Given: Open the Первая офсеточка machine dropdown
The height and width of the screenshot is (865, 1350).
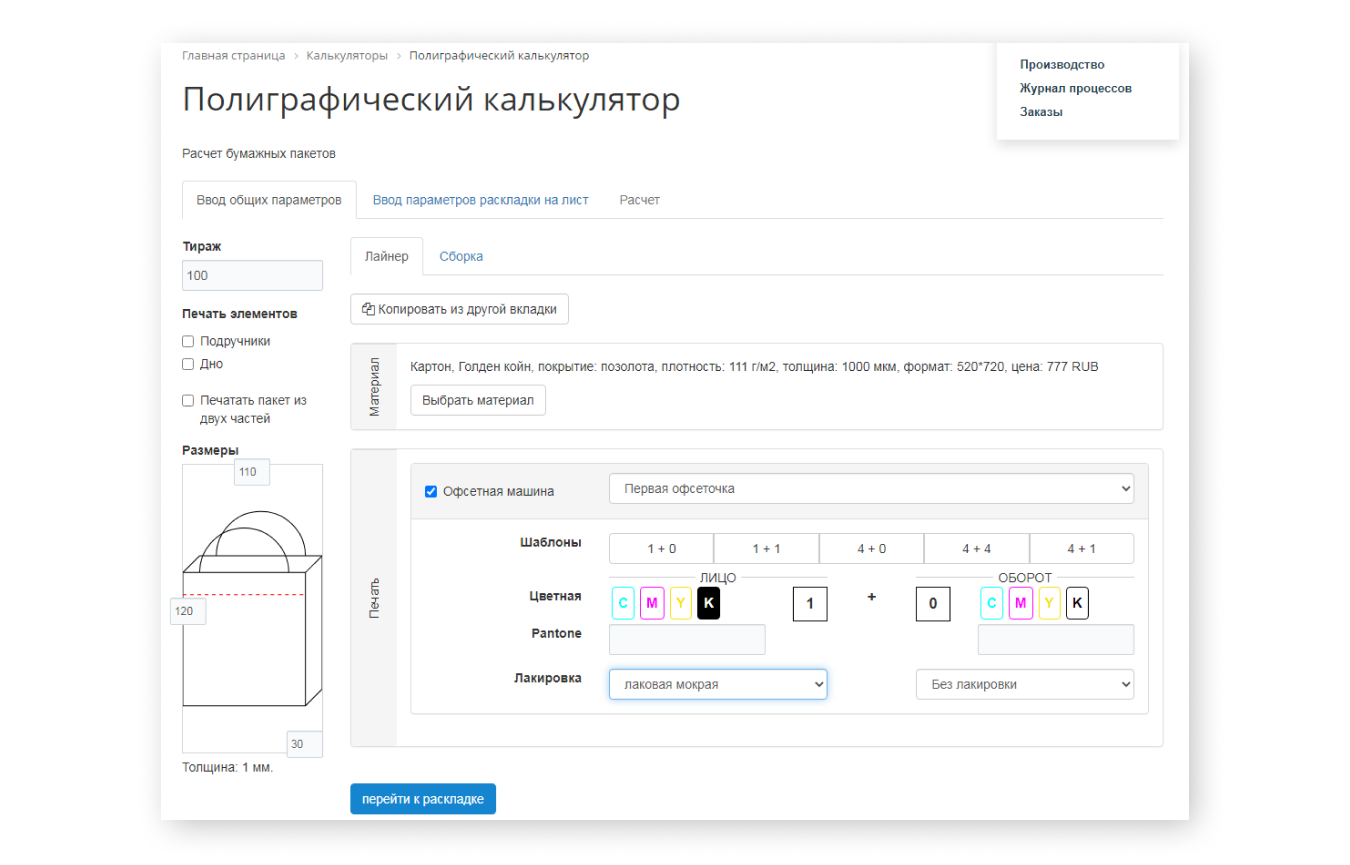Looking at the screenshot, I should pyautogui.click(x=871, y=489).
